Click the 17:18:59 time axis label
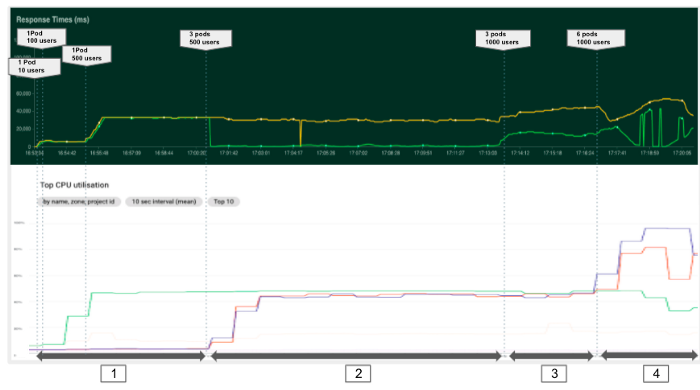This screenshot has height=390, width=700. click(x=650, y=153)
